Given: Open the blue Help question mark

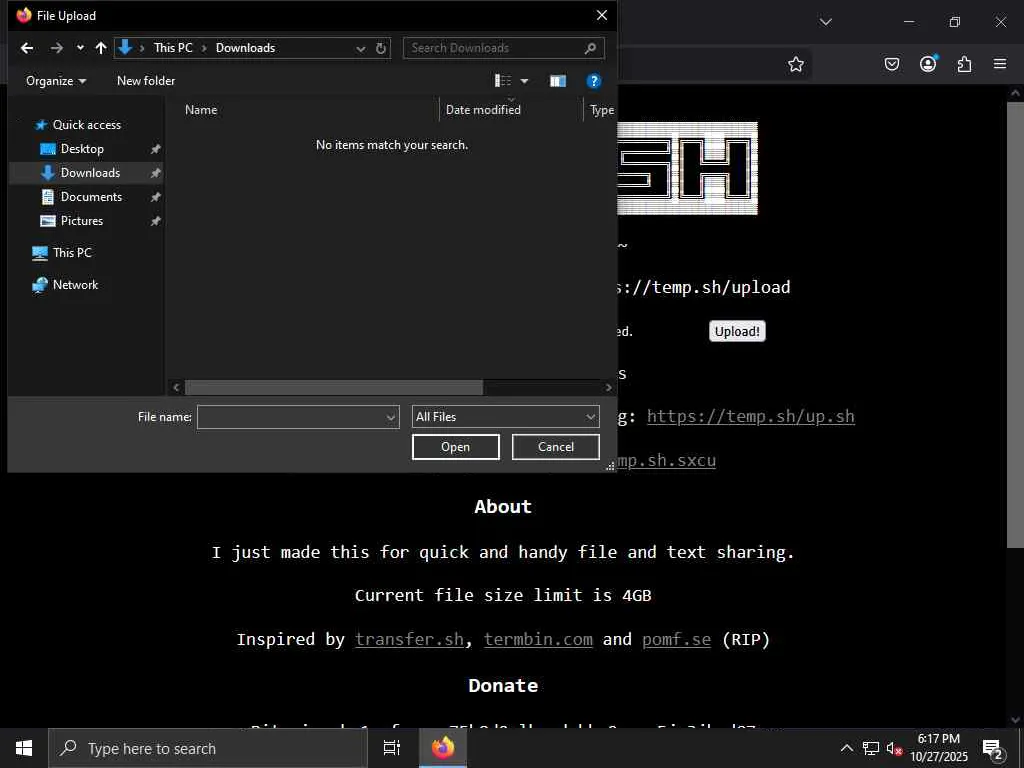Looking at the screenshot, I should click(x=593, y=80).
